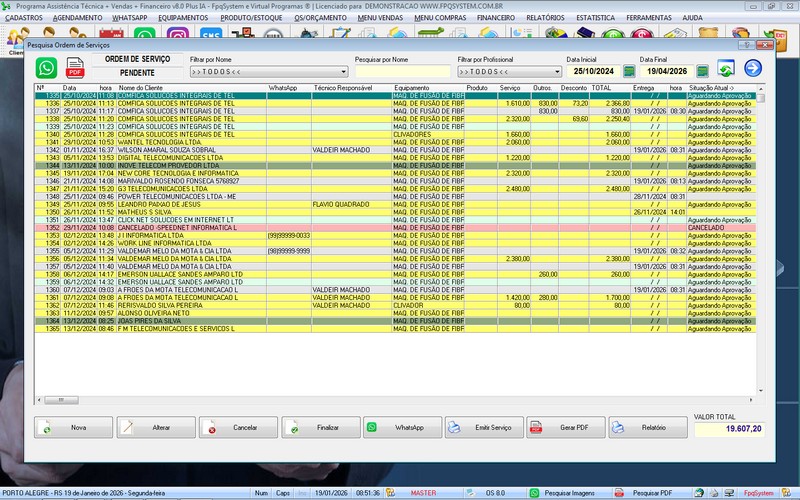Select order 1341 WANTEL TECNOLOGIA LTDA

point(395,142)
